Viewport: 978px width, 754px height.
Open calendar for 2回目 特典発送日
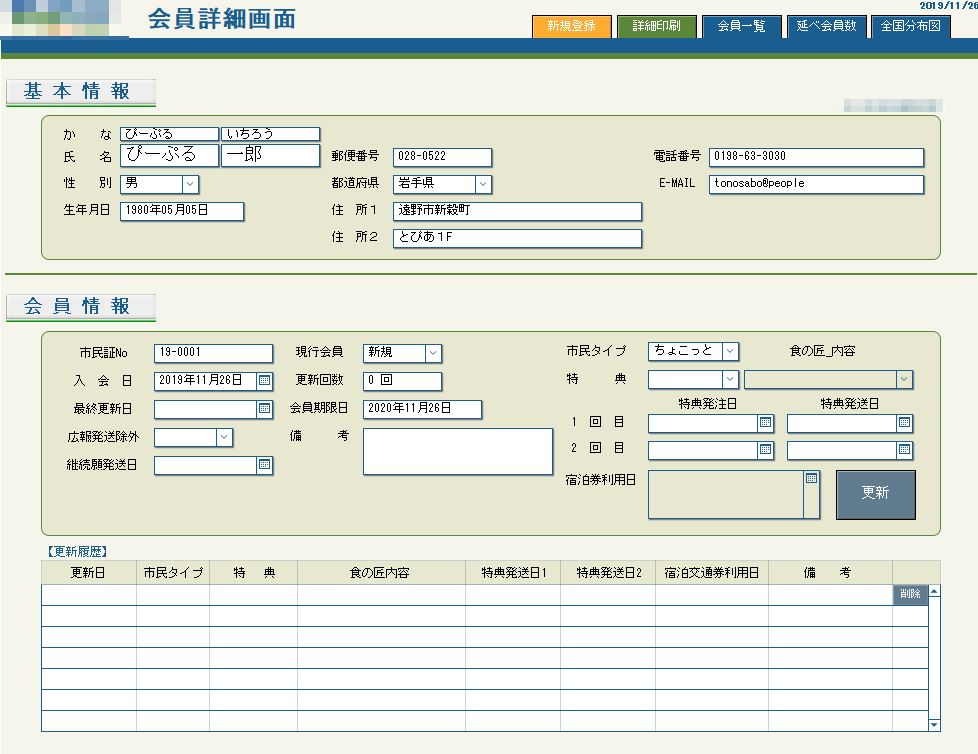coord(904,450)
